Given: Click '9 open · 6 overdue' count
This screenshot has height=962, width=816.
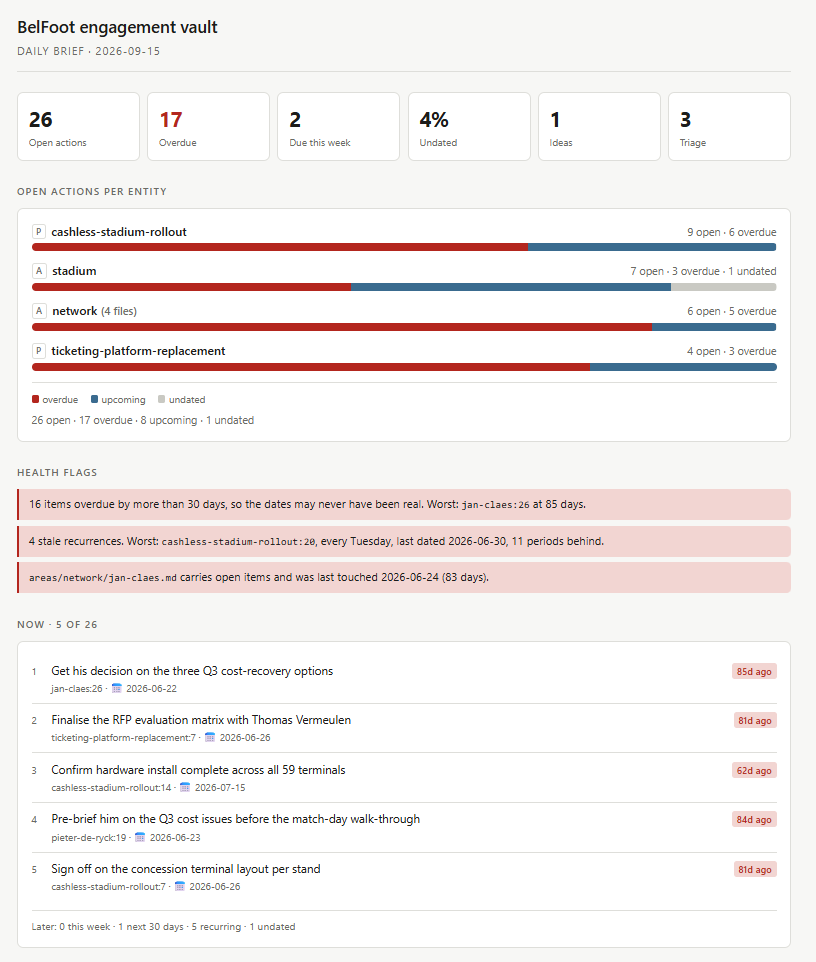Looking at the screenshot, I should [x=731, y=232].
